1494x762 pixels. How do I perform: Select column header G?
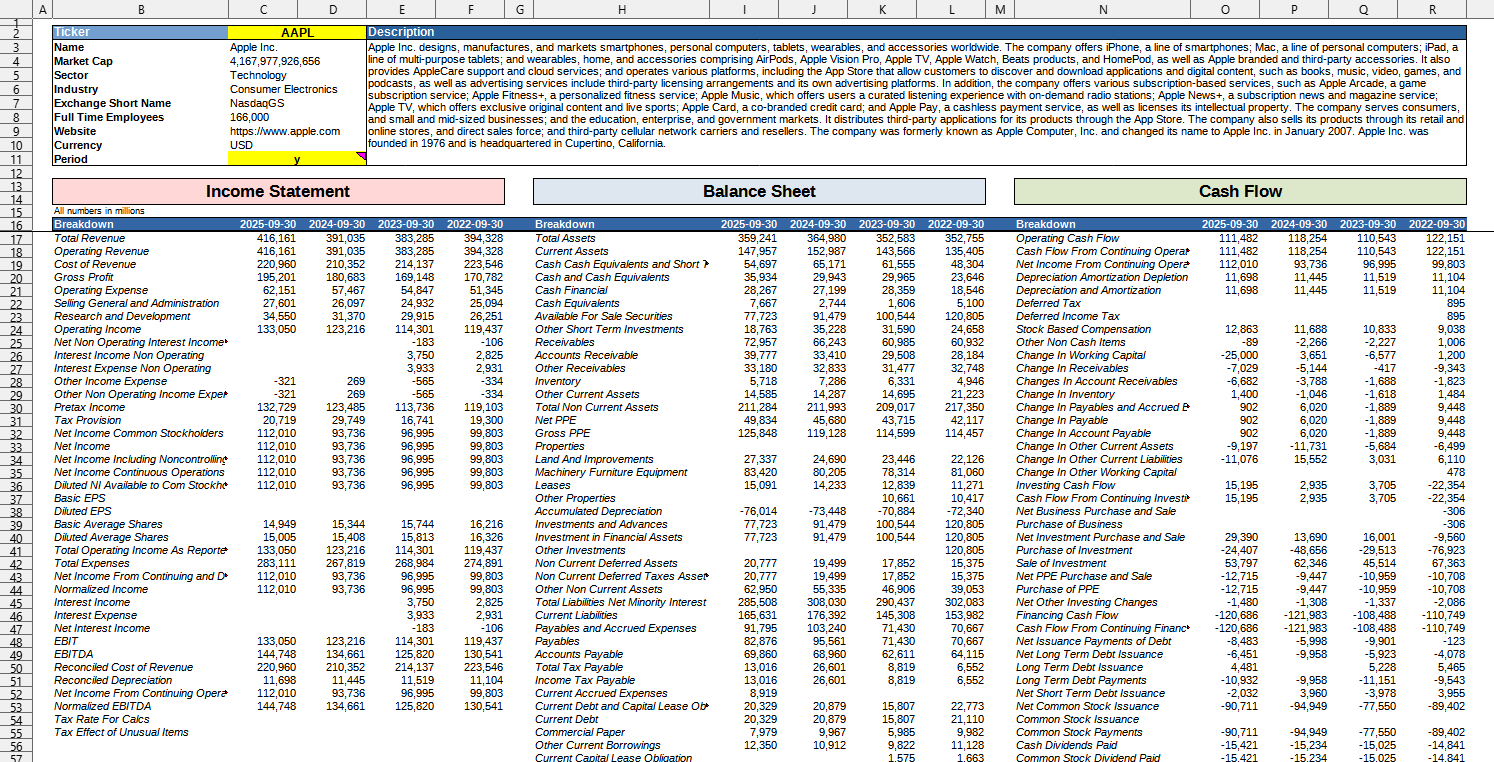click(519, 9)
